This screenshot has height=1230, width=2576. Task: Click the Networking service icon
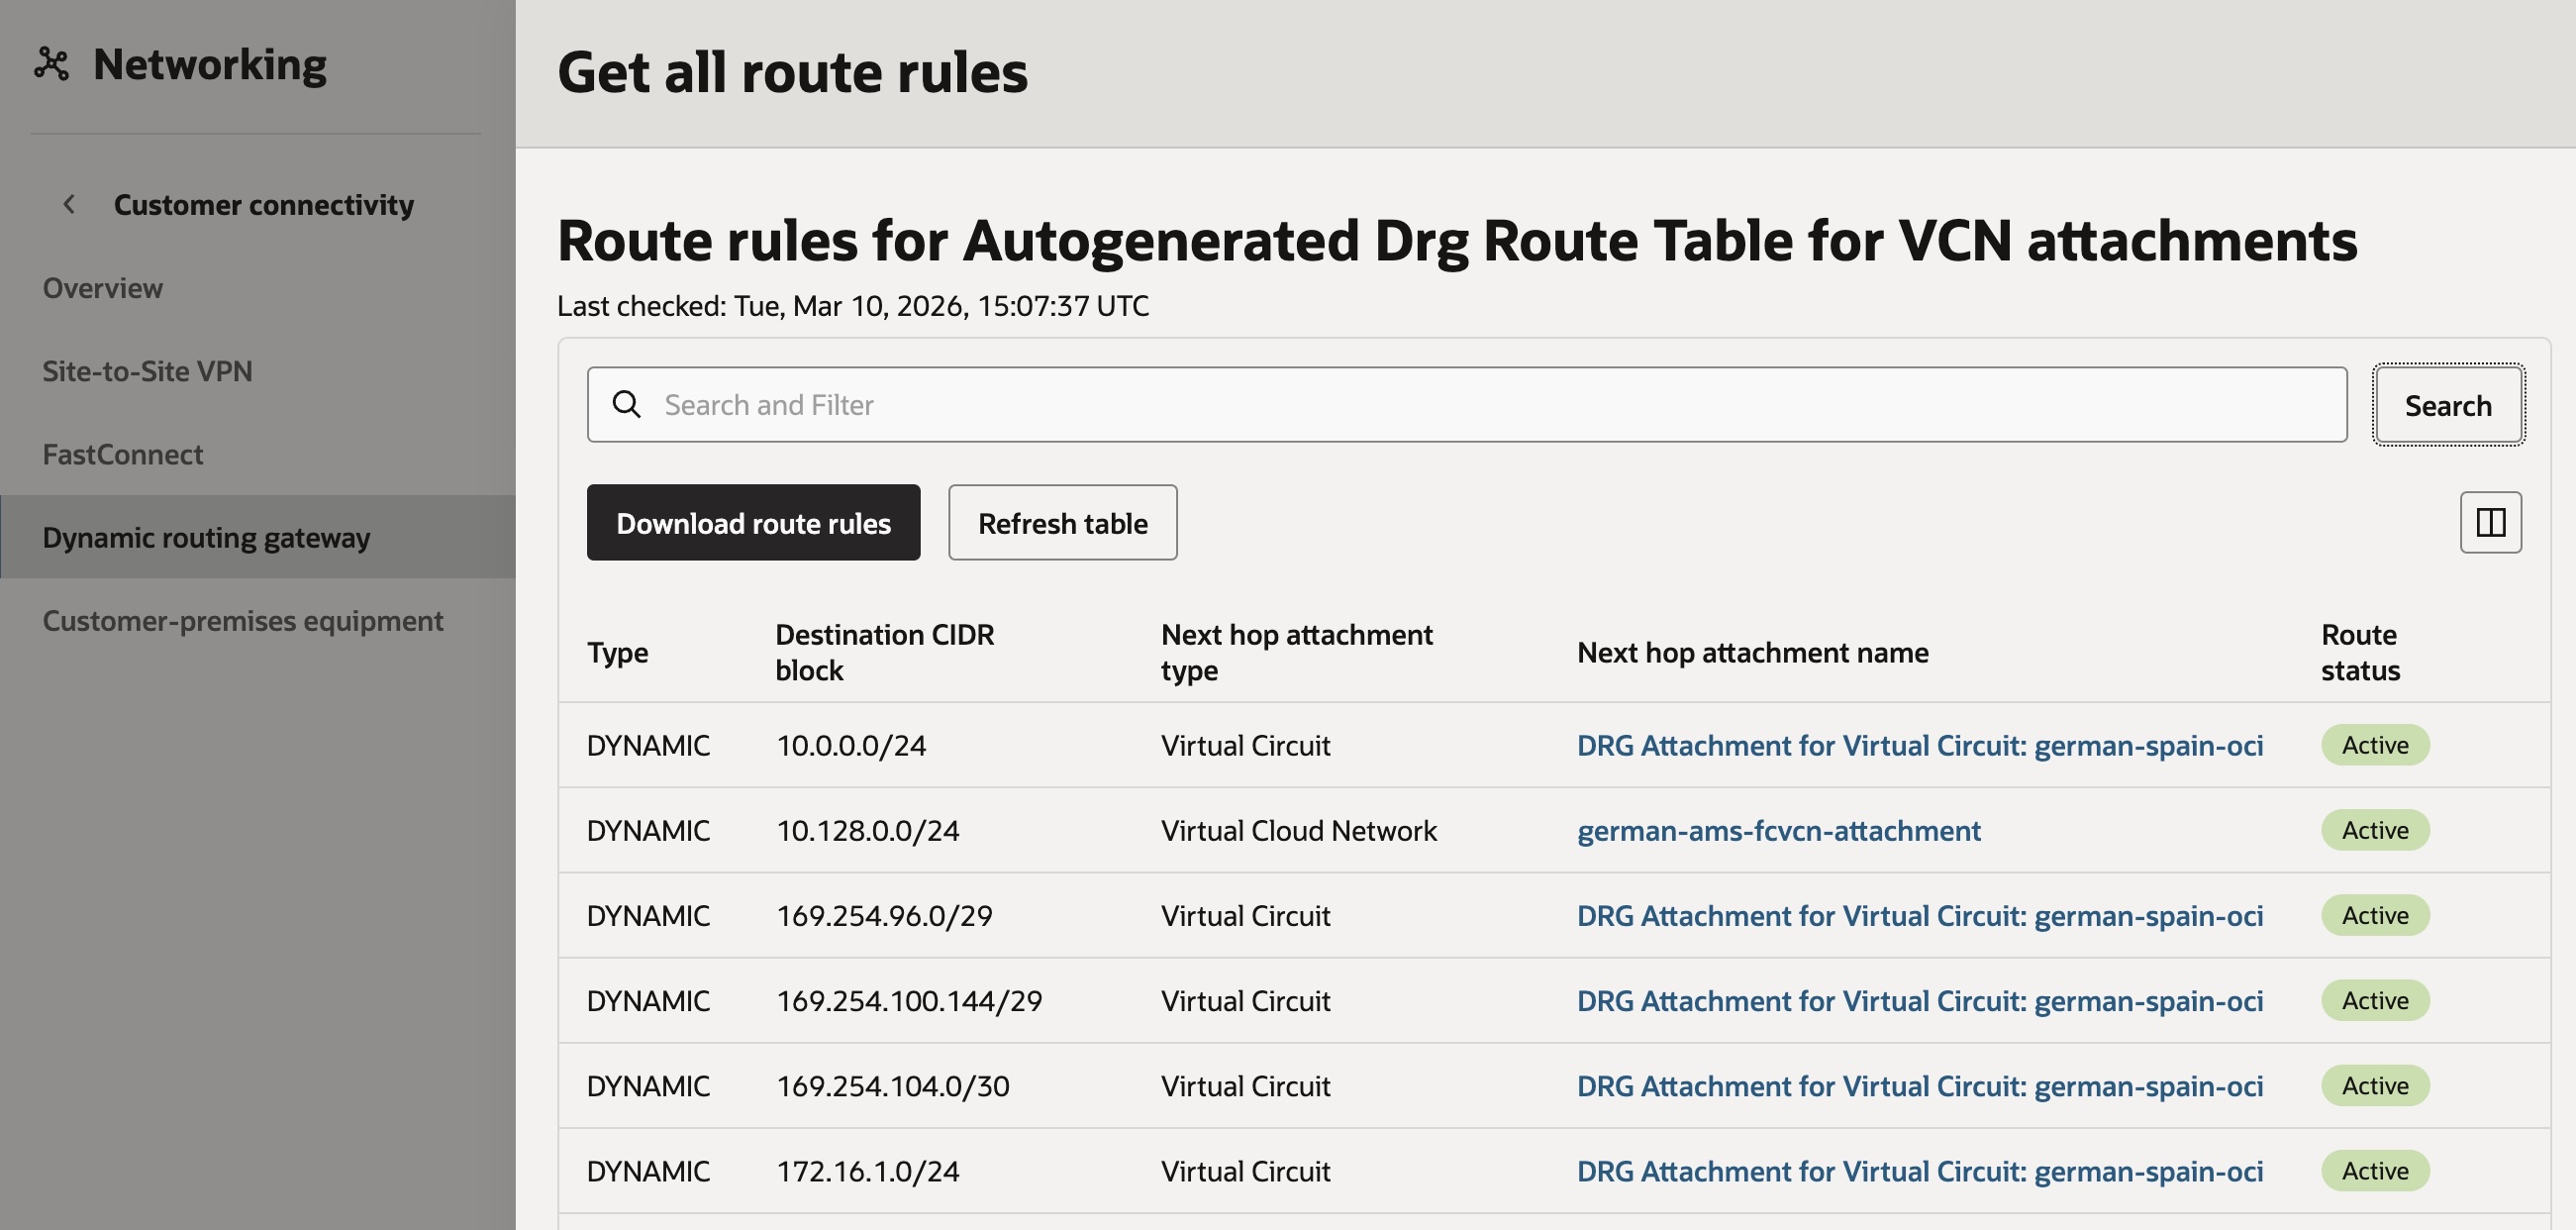[53, 63]
